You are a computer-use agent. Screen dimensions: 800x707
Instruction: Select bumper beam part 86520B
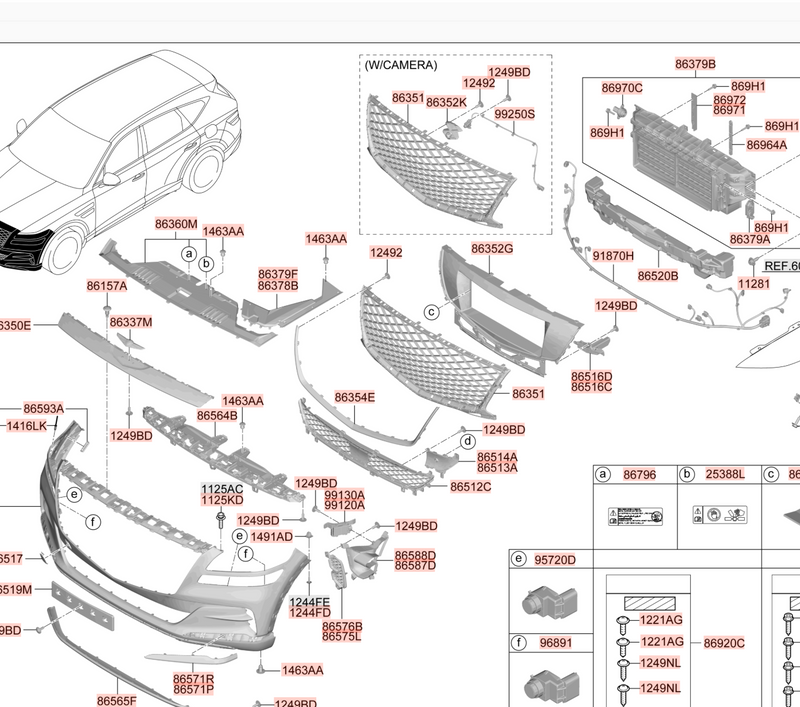(658, 276)
